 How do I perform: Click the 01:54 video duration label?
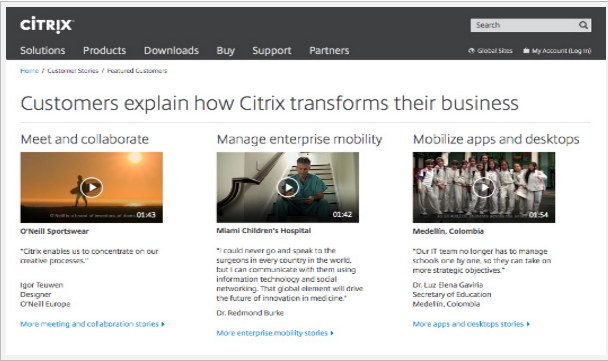coord(539,215)
